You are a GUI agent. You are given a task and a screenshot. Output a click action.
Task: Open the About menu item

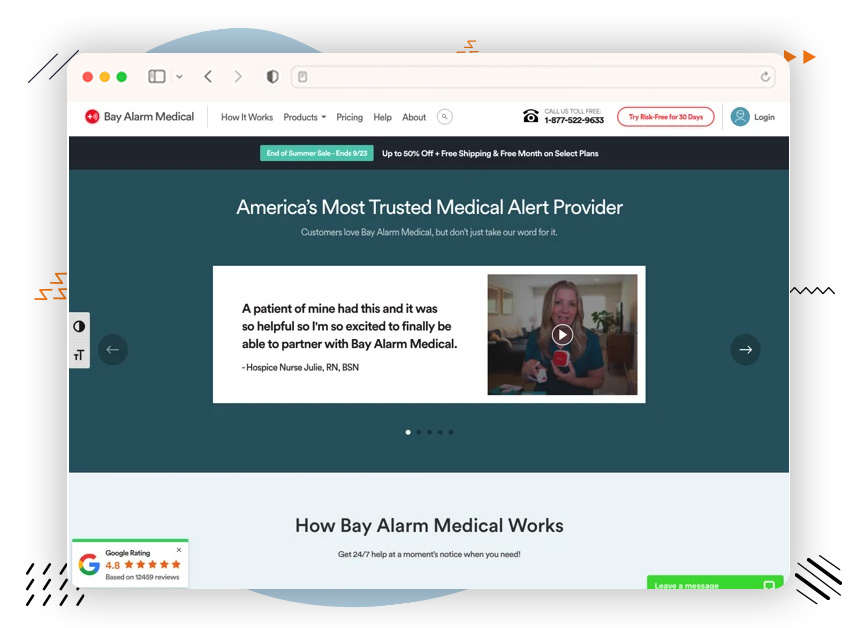[413, 117]
